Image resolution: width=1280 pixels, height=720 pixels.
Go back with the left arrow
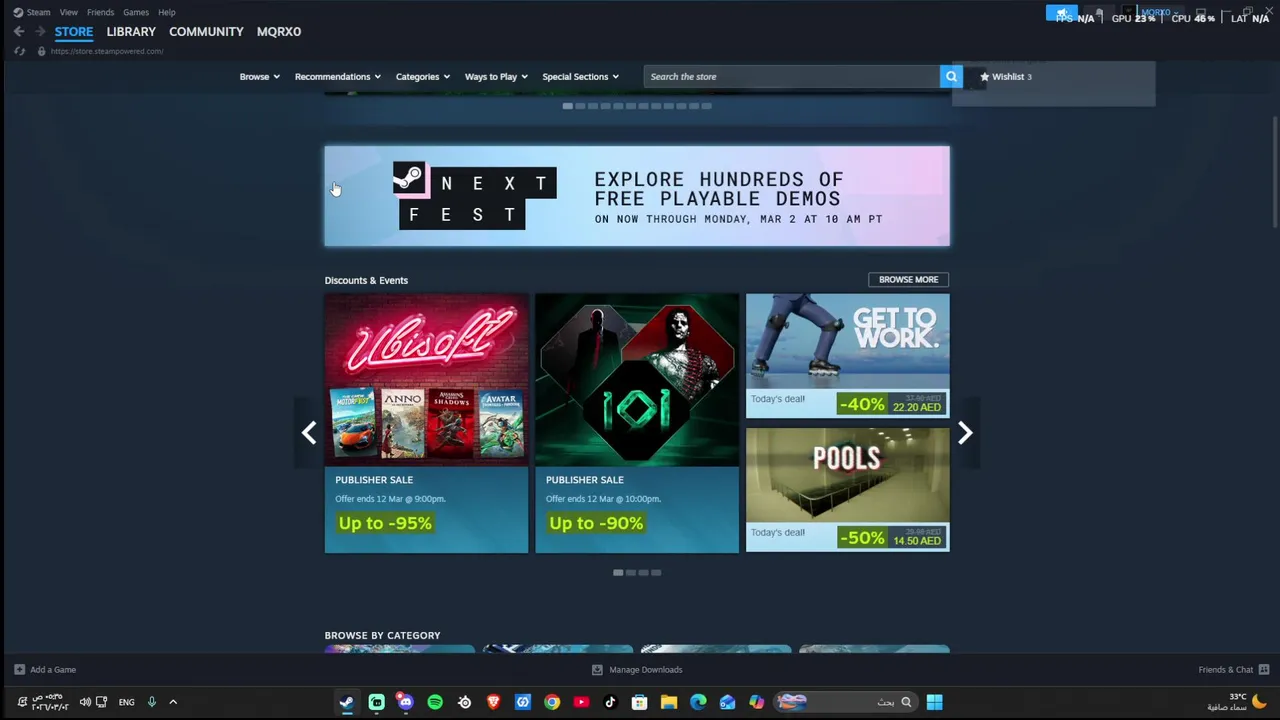[19, 31]
